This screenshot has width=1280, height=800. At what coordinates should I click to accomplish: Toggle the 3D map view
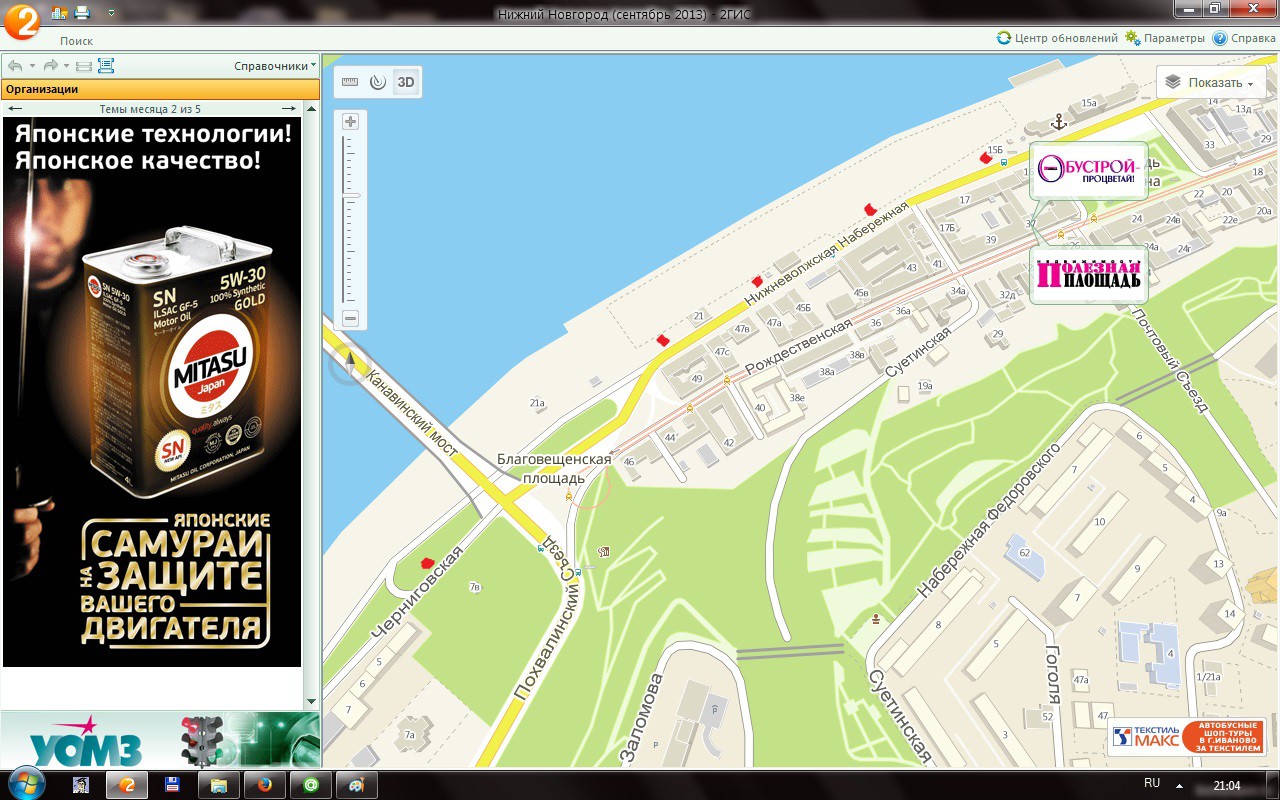coord(405,82)
